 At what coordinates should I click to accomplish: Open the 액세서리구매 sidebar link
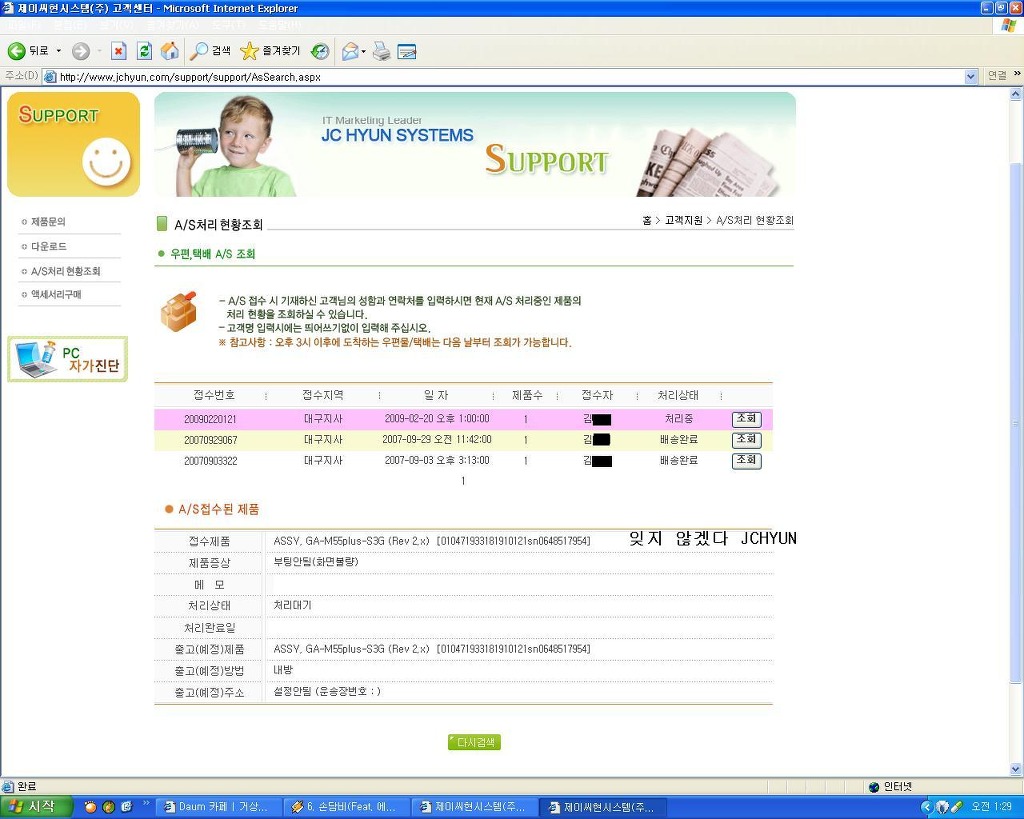click(x=56, y=295)
